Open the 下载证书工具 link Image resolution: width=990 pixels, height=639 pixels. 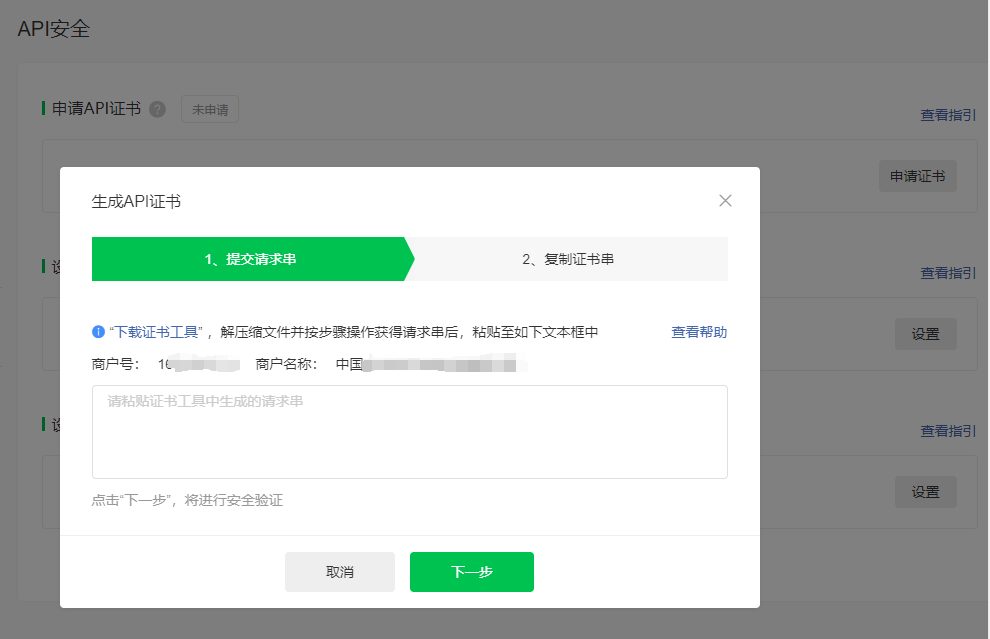click(157, 332)
